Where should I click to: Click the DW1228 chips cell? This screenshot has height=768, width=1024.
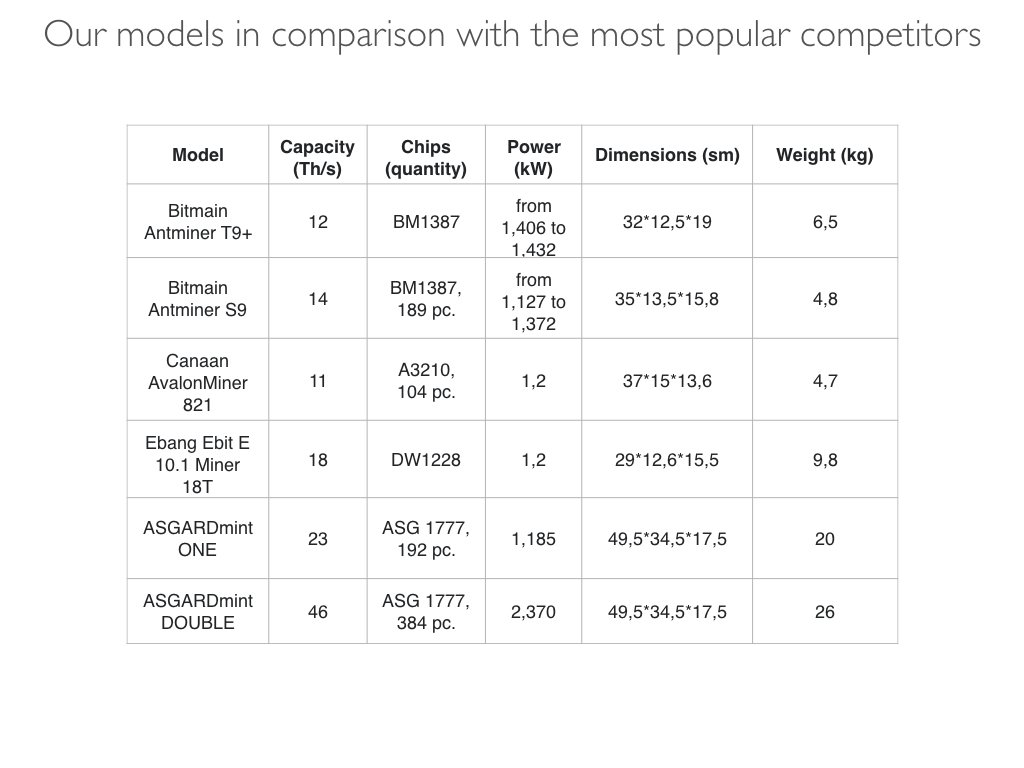[426, 459]
